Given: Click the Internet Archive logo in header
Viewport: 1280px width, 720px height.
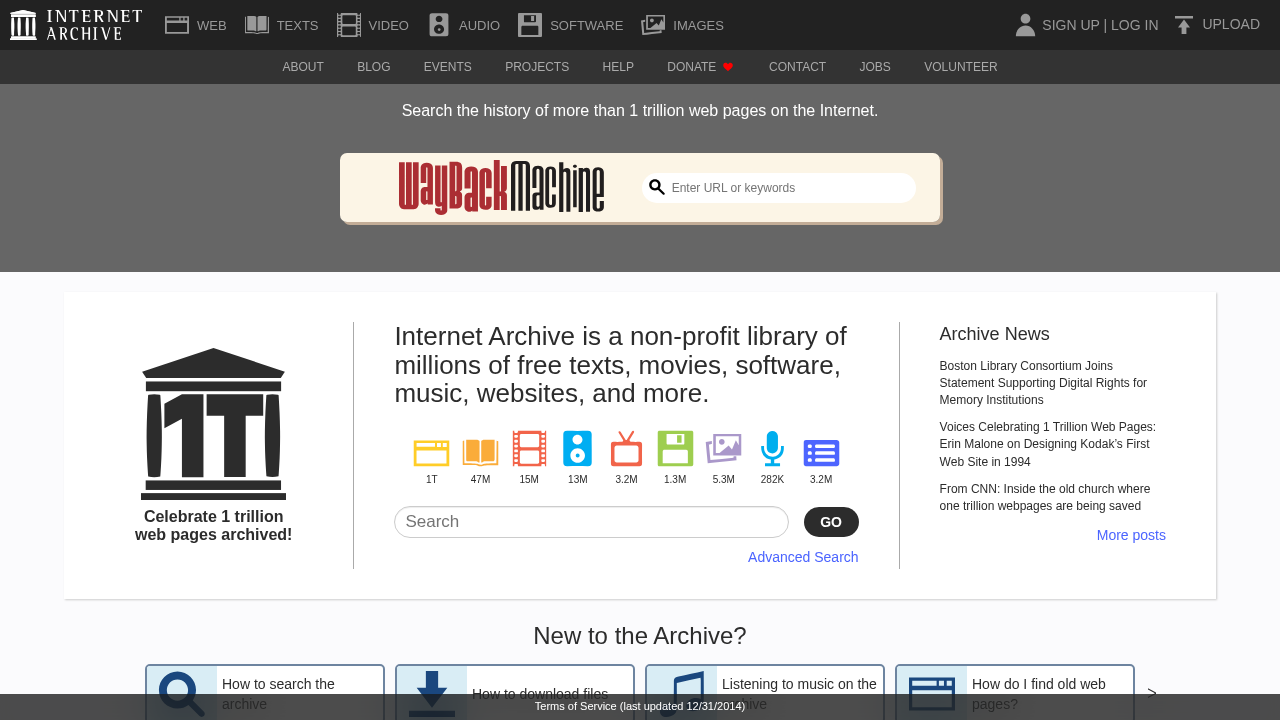Looking at the screenshot, I should pyautogui.click(x=76, y=25).
